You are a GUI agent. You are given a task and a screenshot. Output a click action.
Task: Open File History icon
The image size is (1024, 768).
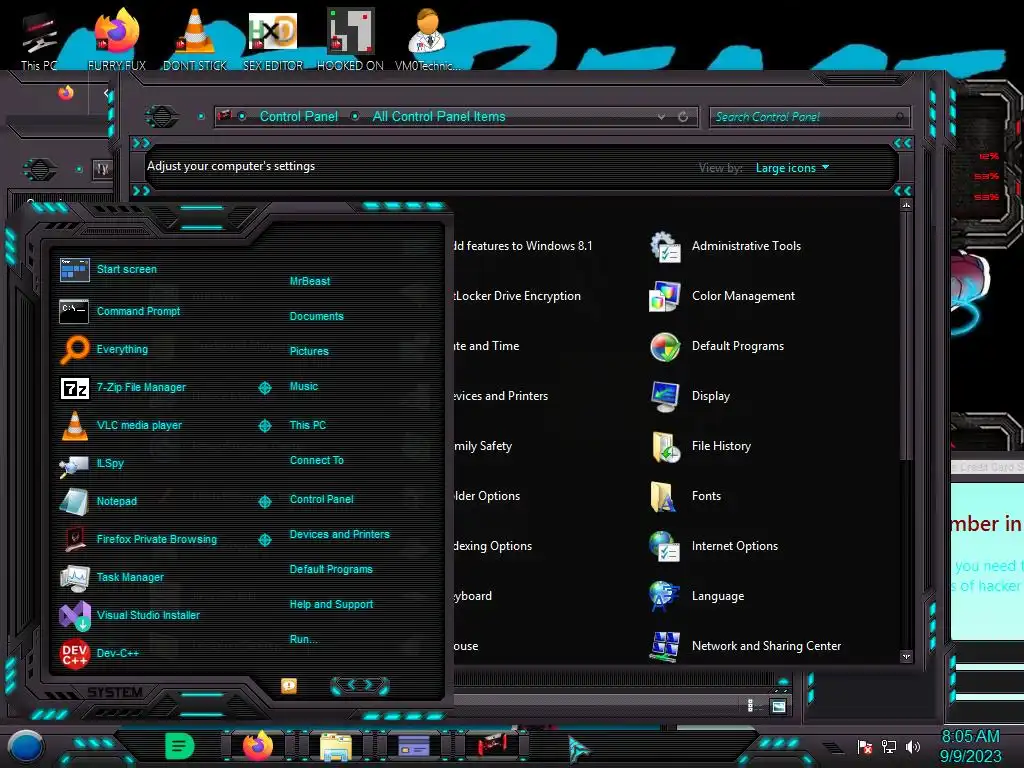pyautogui.click(x=665, y=447)
